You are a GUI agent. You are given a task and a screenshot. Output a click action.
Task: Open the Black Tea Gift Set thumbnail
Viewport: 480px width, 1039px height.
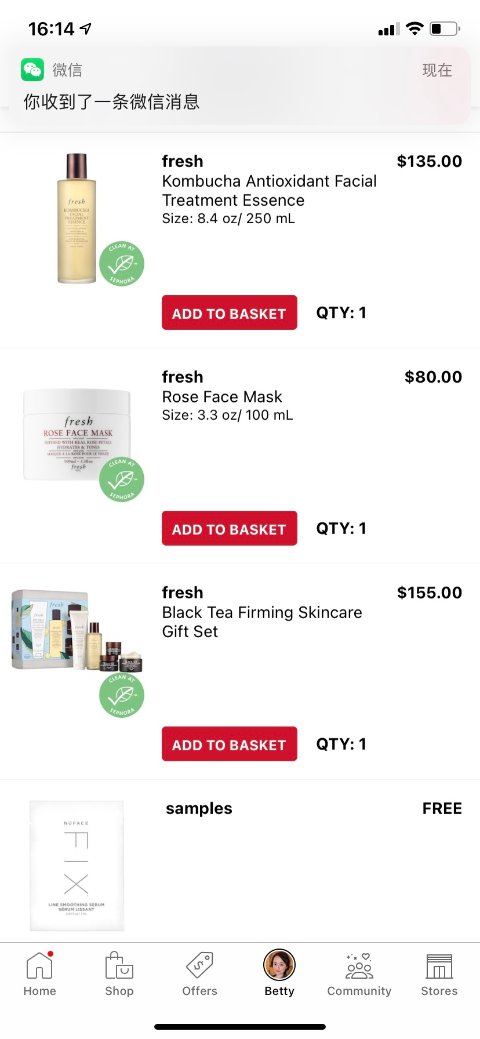77,631
